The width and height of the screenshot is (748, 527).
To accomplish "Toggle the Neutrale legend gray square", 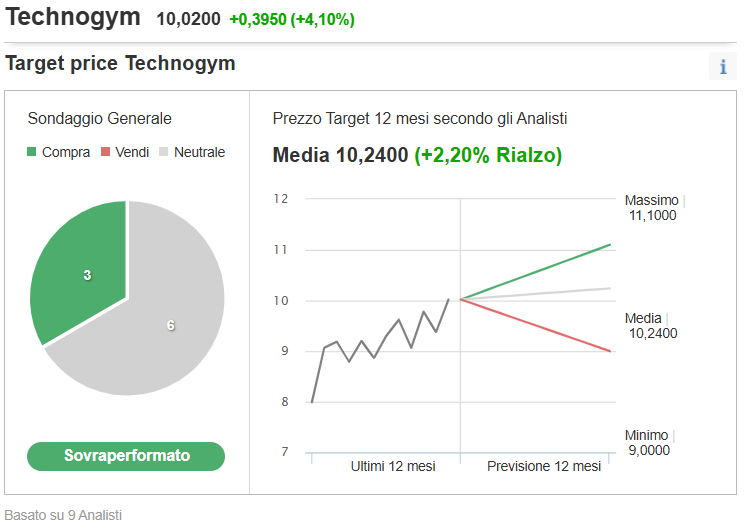I will click(x=164, y=152).
